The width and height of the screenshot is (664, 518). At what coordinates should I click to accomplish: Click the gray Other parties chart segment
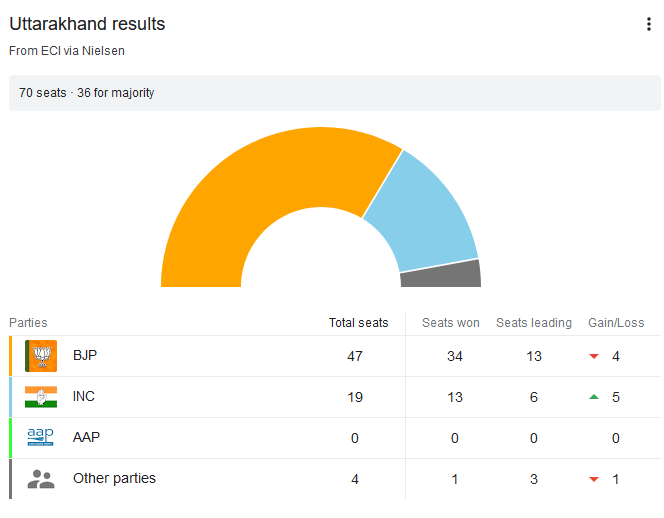point(440,274)
